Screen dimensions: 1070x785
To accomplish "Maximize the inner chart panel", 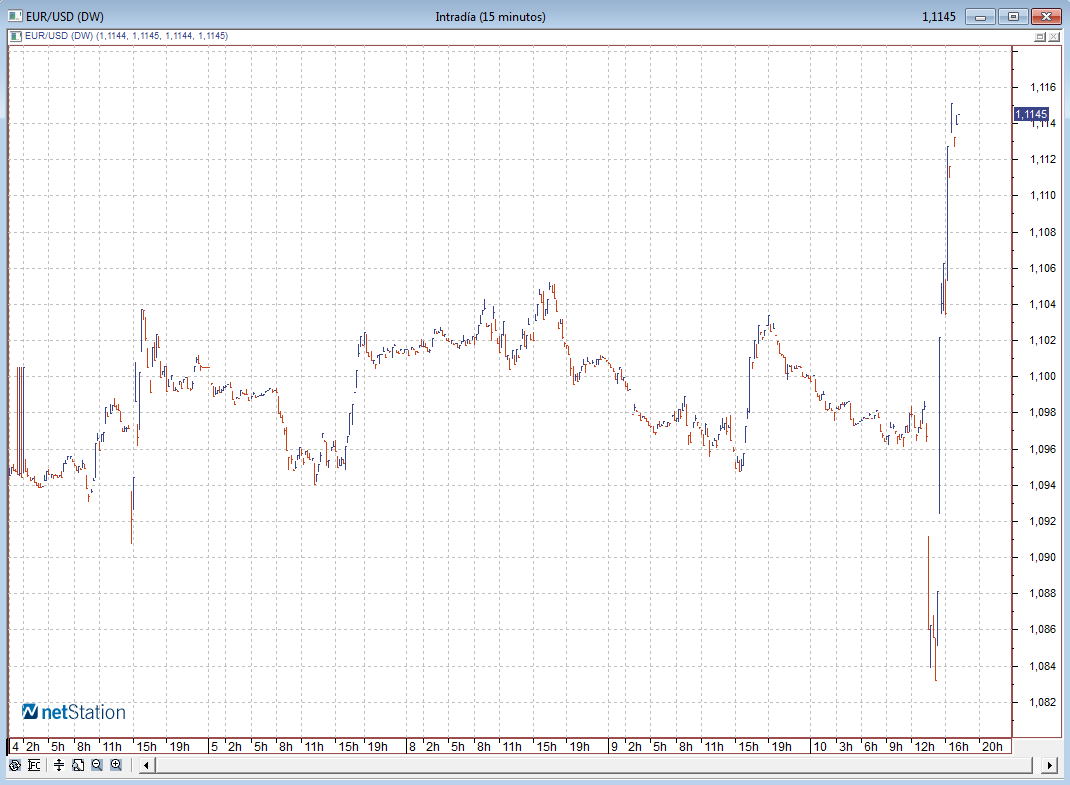I will 1039,36.
